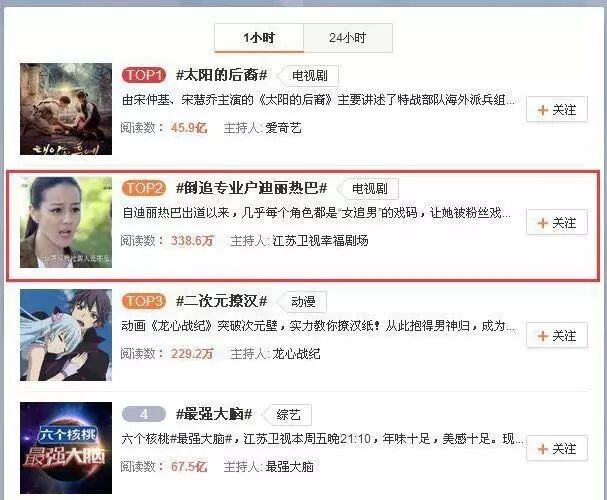Viewport: 607px width, 500px height.
Task: Open host 龙心战纪 profile link
Action: coord(296,354)
